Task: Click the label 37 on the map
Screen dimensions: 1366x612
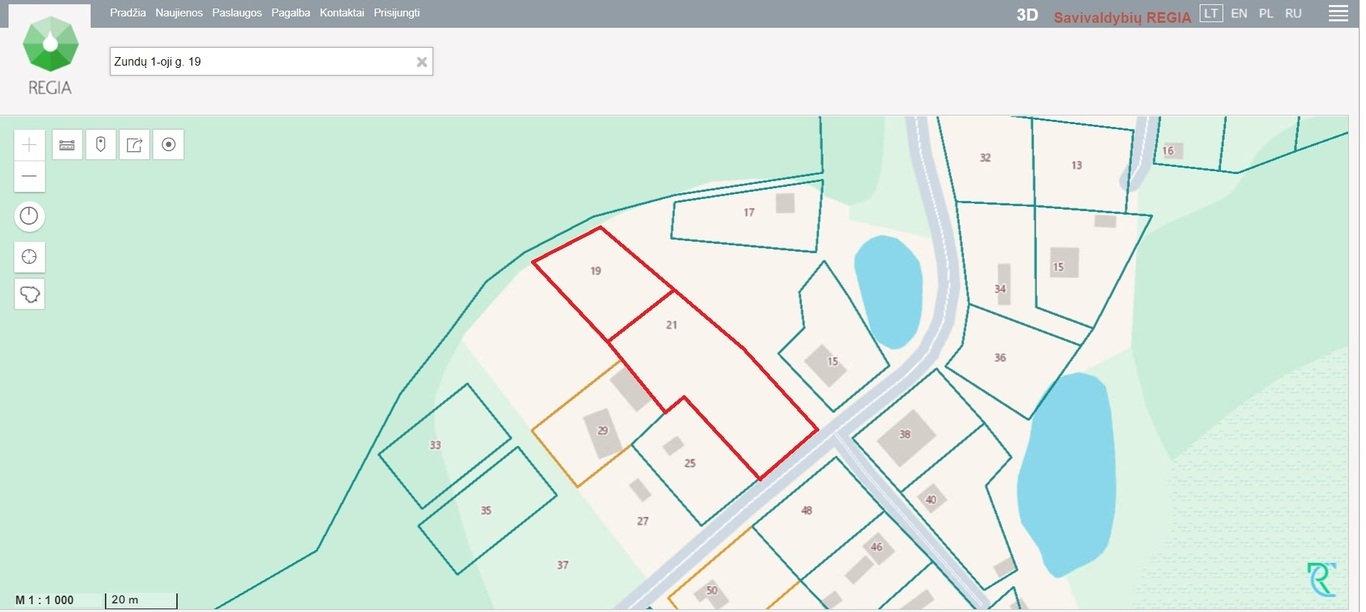Action: click(563, 565)
